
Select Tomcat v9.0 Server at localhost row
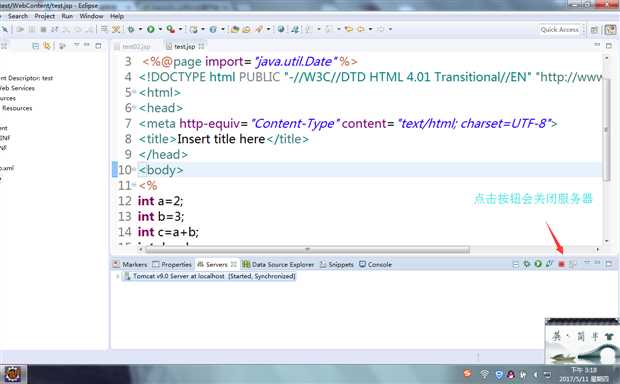coord(210,276)
